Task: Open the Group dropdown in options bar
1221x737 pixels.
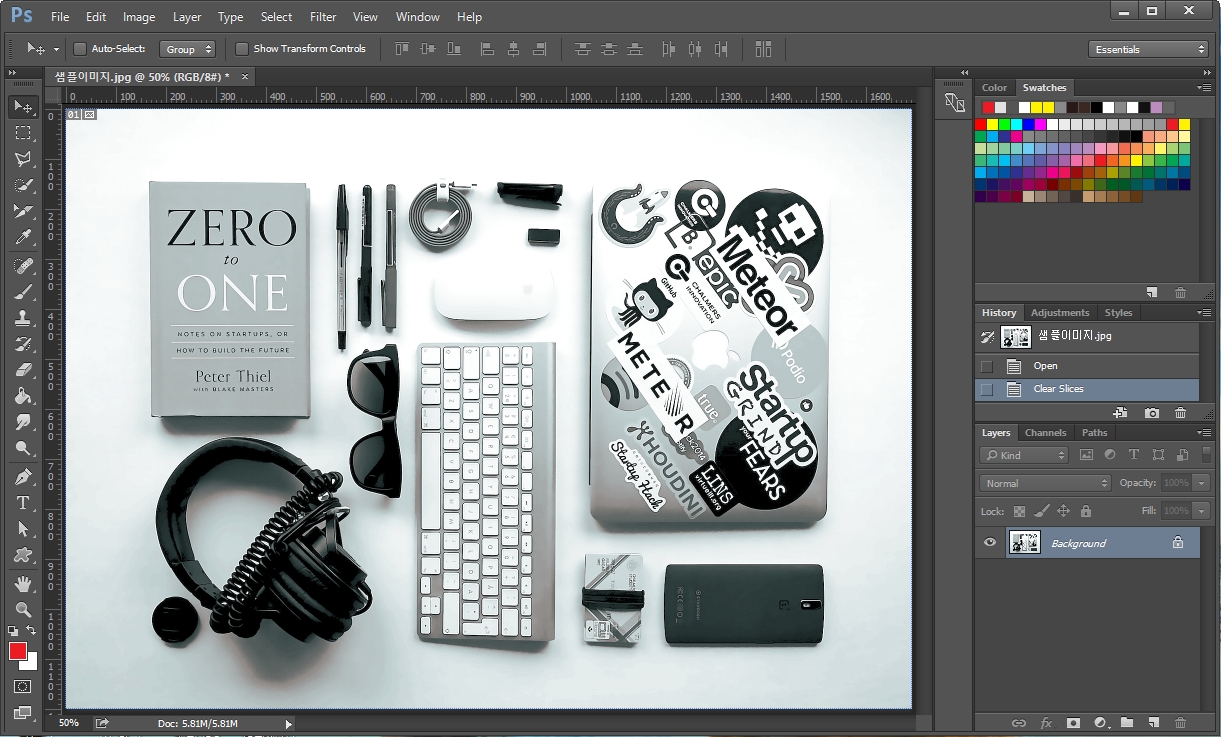Action: (187, 49)
